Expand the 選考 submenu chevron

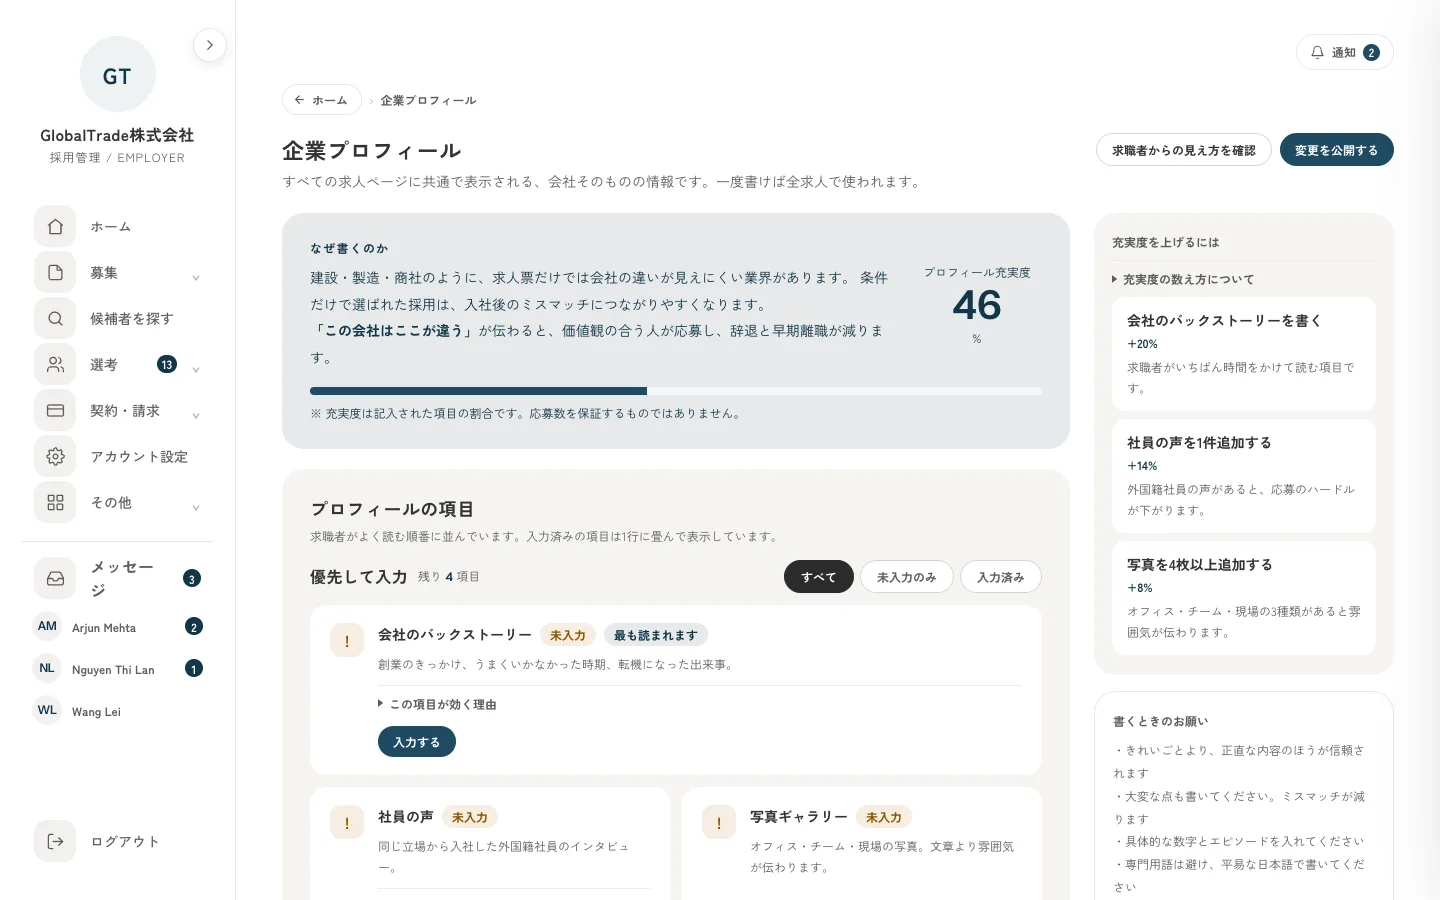(x=196, y=369)
